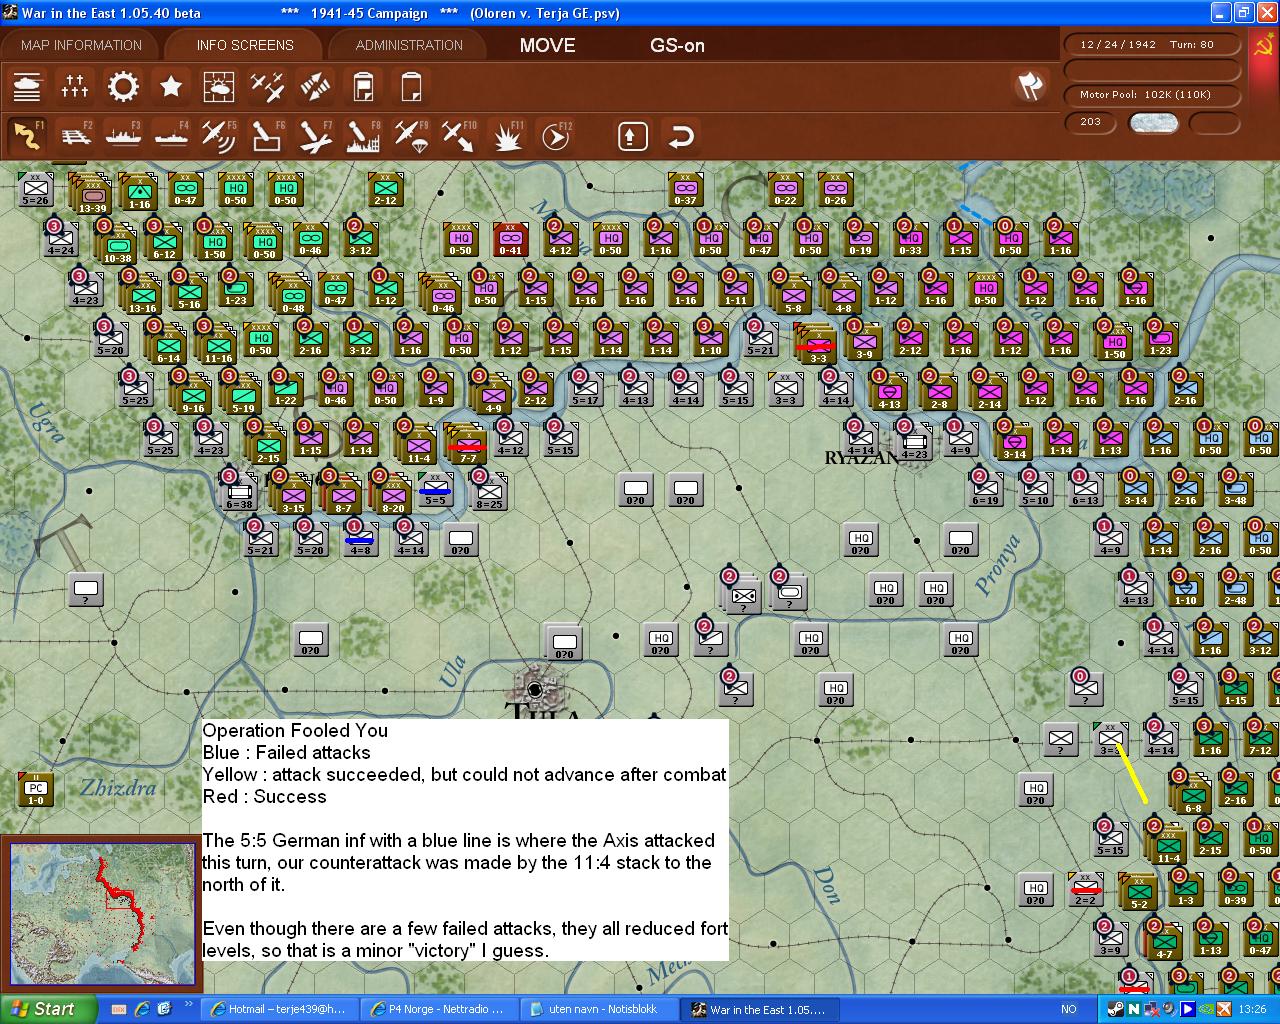The height and width of the screenshot is (1024, 1280).
Task: Select the 8=25 German unit
Action: coord(488,492)
